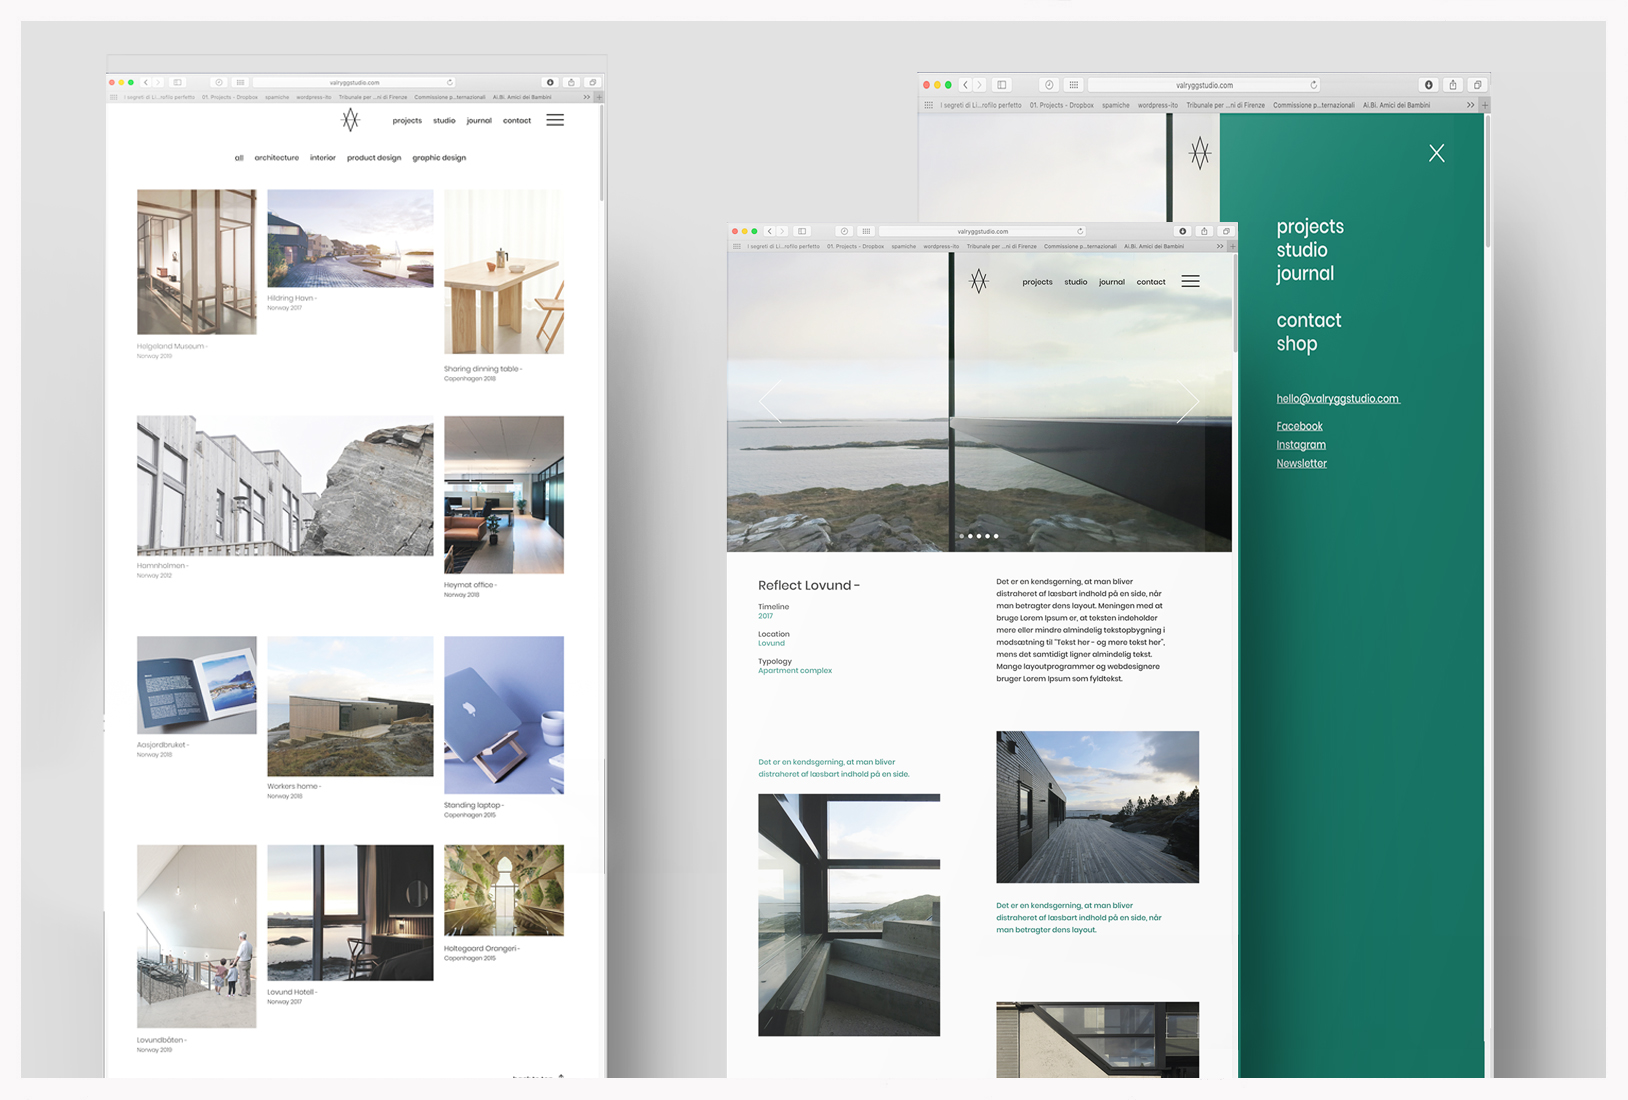
Task: Click 'projects' in green overlay menu
Action: 1310,227
